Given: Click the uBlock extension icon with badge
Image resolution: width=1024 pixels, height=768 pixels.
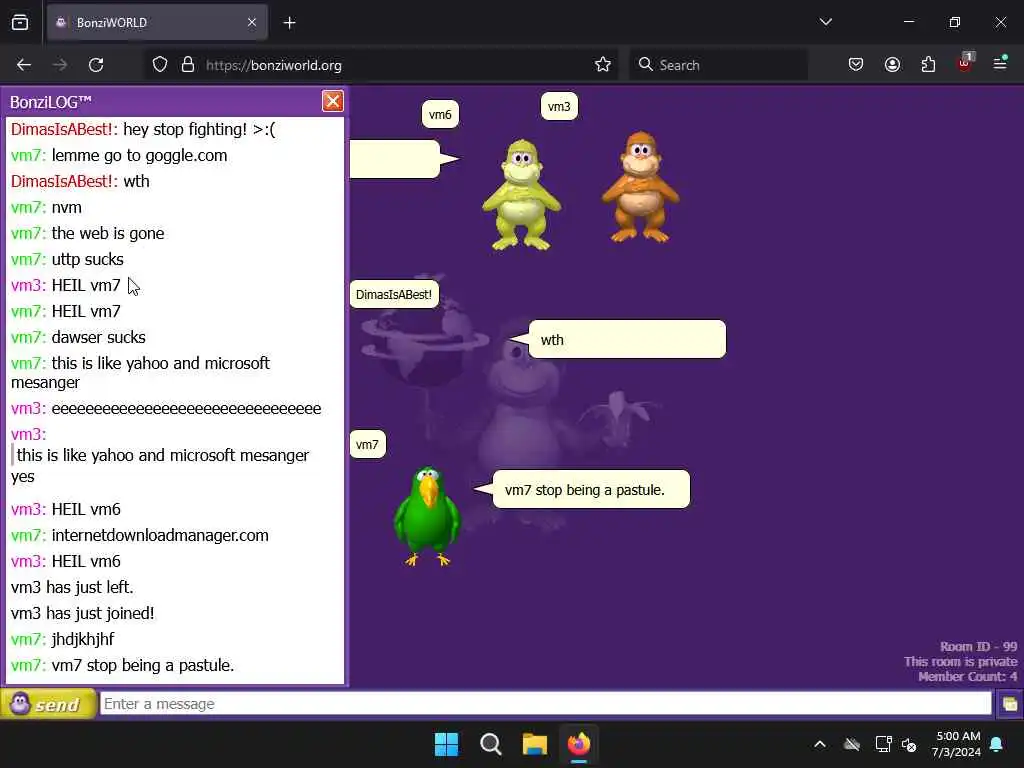Looking at the screenshot, I should pos(965,63).
